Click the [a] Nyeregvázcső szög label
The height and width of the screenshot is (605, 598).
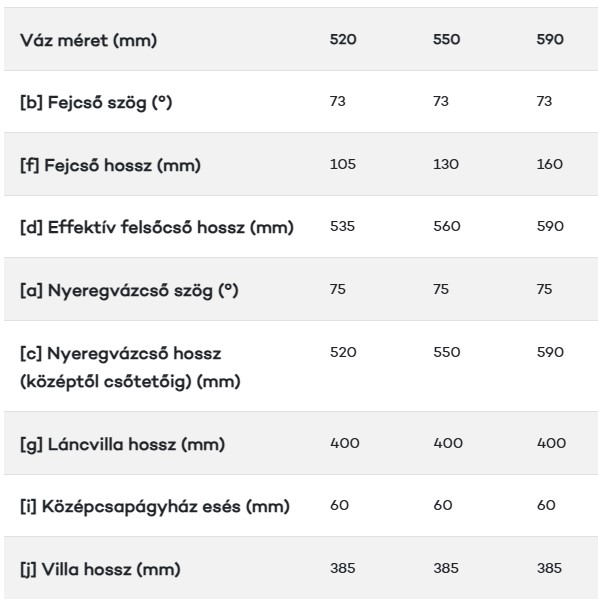pyautogui.click(x=129, y=291)
